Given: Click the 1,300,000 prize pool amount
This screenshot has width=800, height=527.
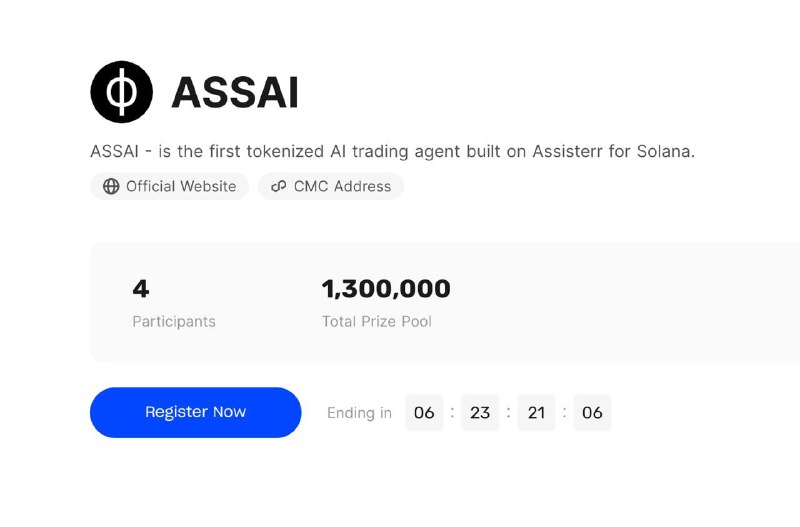Looking at the screenshot, I should [x=386, y=289].
